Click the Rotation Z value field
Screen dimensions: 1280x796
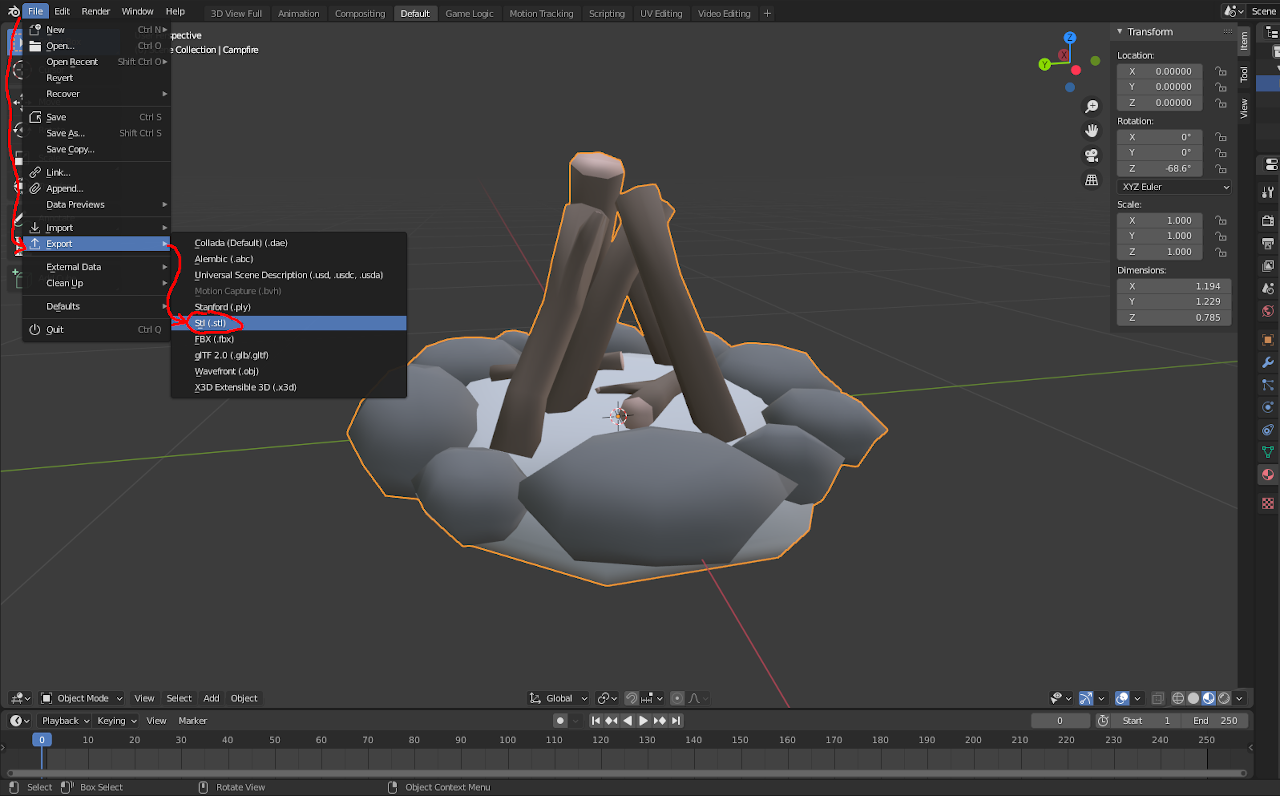1160,169
